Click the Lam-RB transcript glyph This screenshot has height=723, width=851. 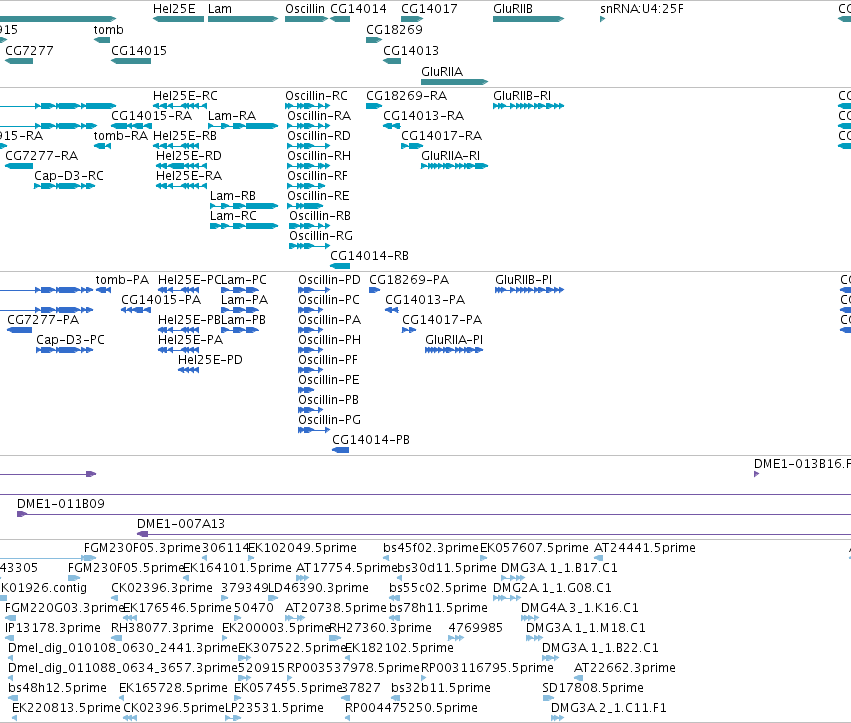[244, 206]
